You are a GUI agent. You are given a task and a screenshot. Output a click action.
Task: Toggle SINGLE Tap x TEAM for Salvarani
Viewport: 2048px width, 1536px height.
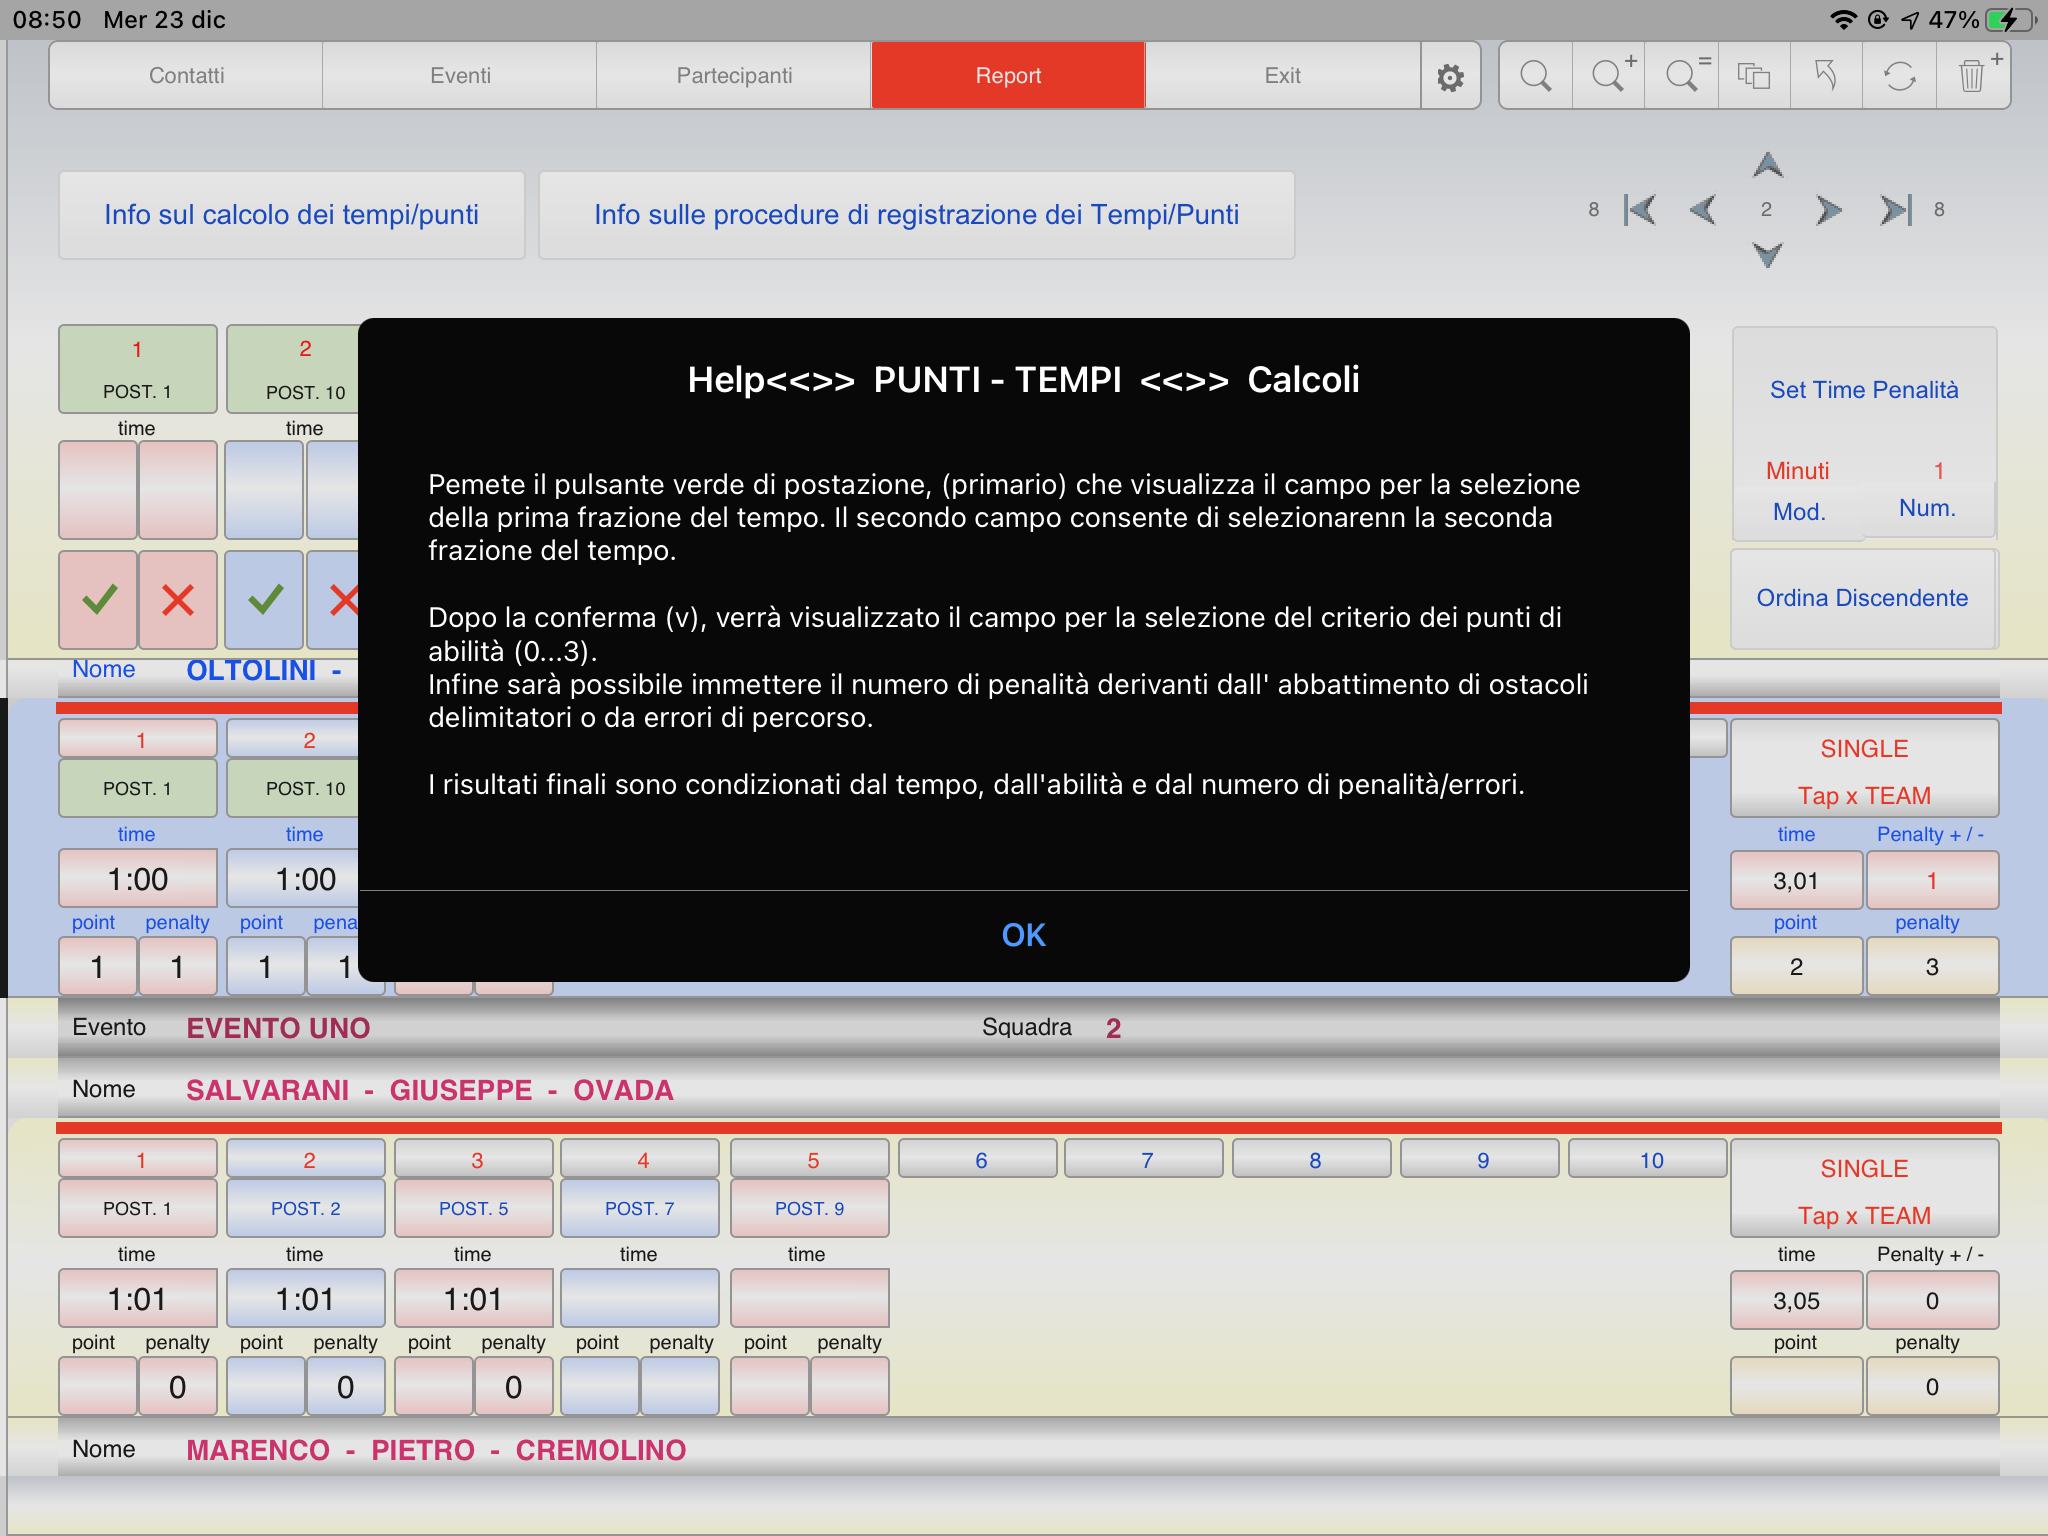coord(1864,1190)
